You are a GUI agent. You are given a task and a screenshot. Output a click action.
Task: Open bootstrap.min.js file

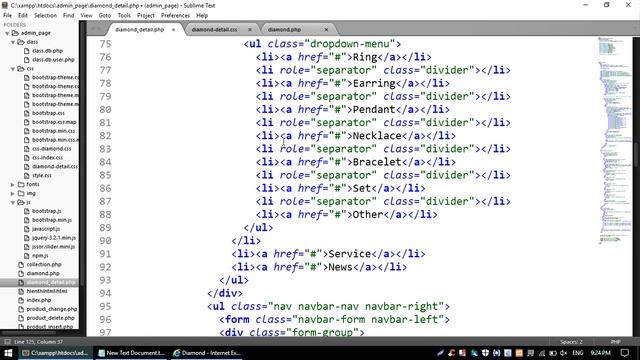coord(51,220)
